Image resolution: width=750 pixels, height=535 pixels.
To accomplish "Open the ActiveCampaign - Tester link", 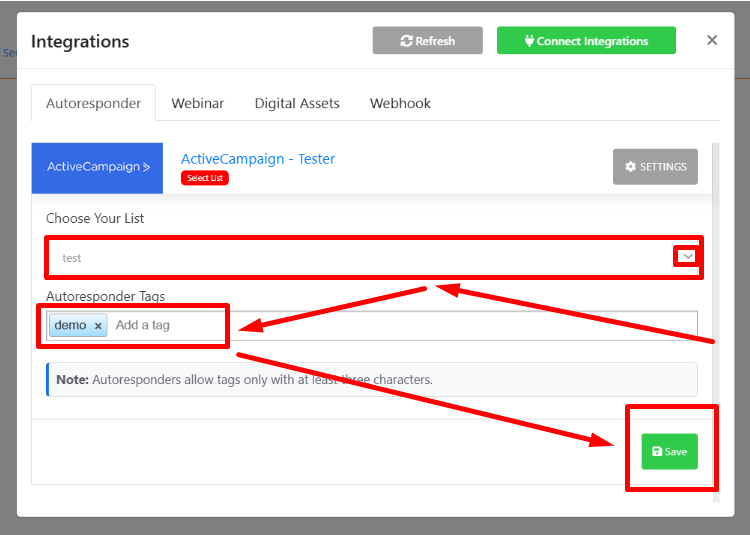I will 258,159.
